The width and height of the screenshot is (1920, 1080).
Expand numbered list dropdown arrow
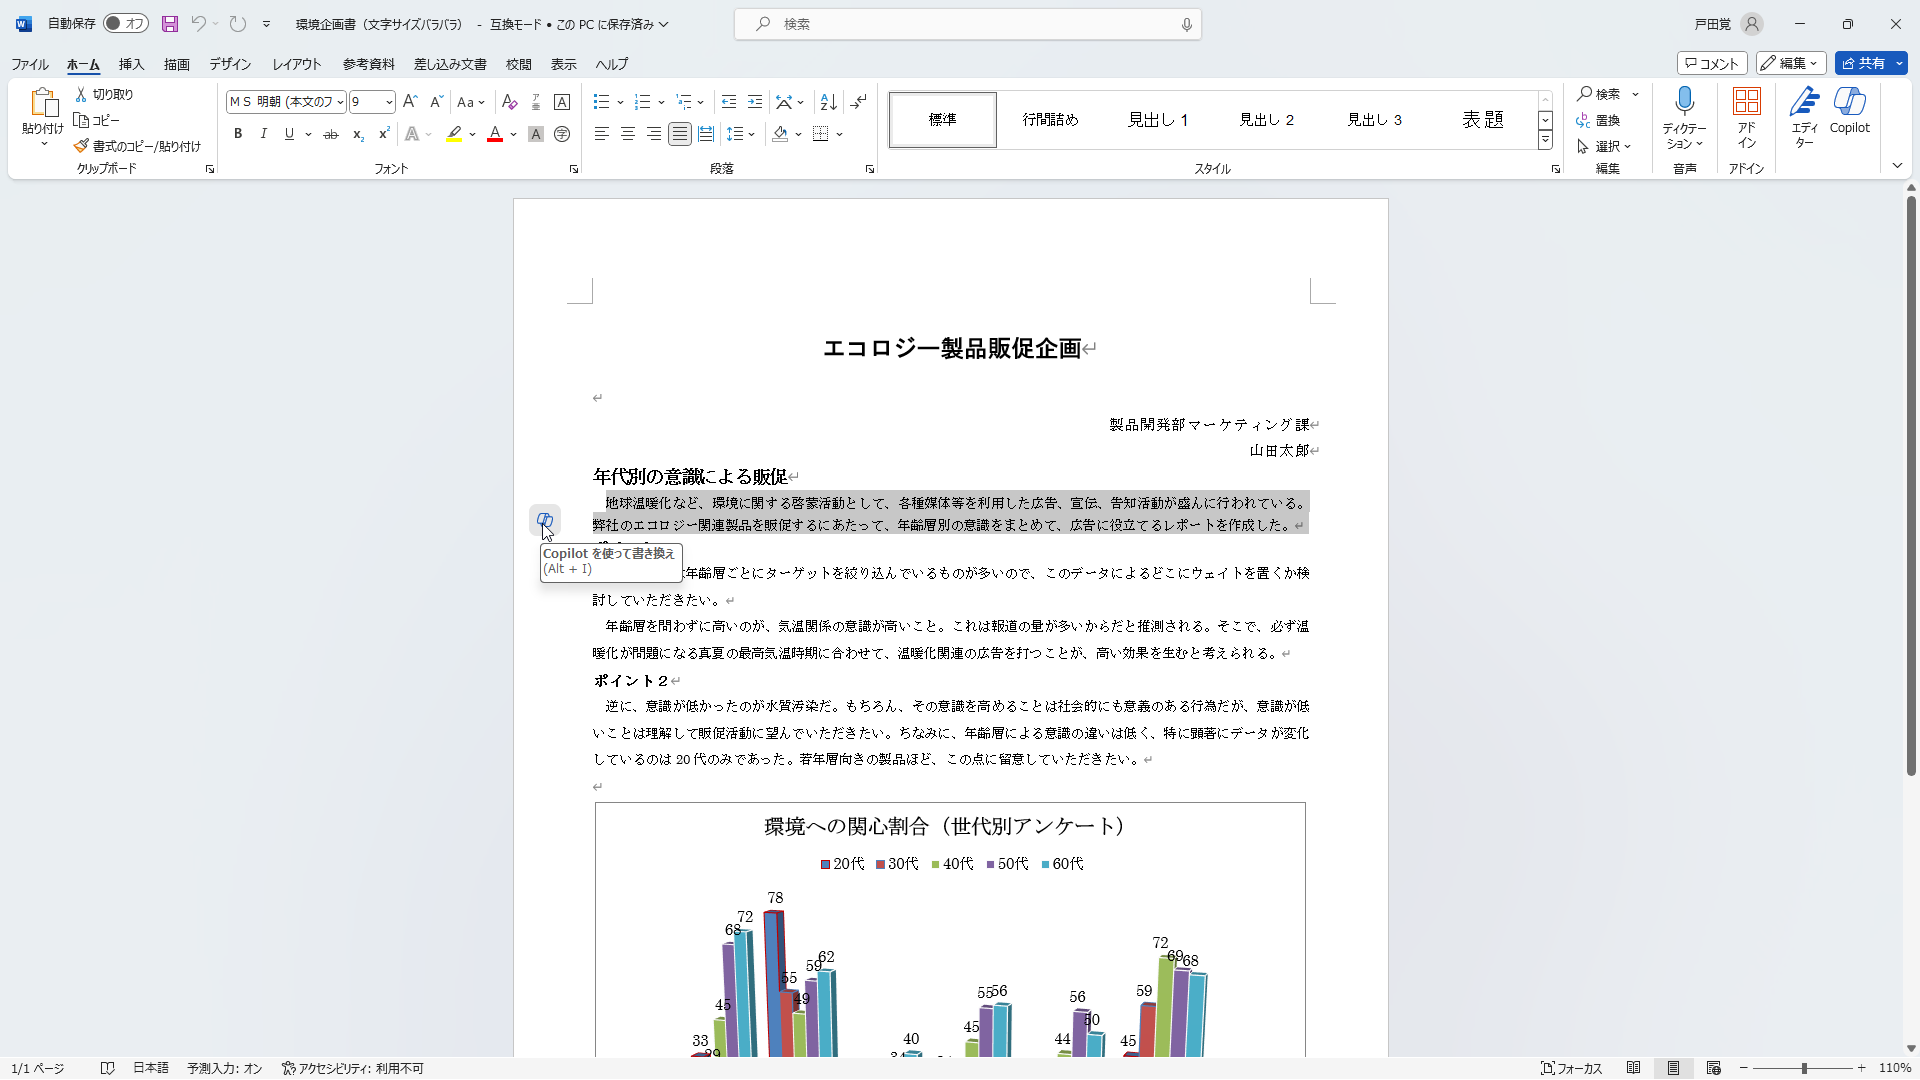click(x=661, y=102)
